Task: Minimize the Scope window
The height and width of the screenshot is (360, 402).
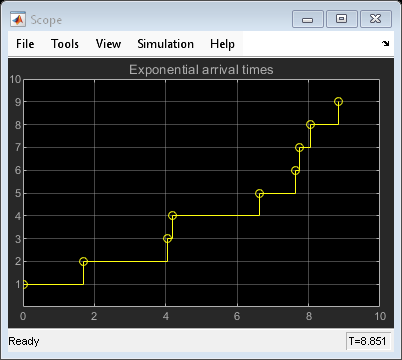Action: (307, 19)
